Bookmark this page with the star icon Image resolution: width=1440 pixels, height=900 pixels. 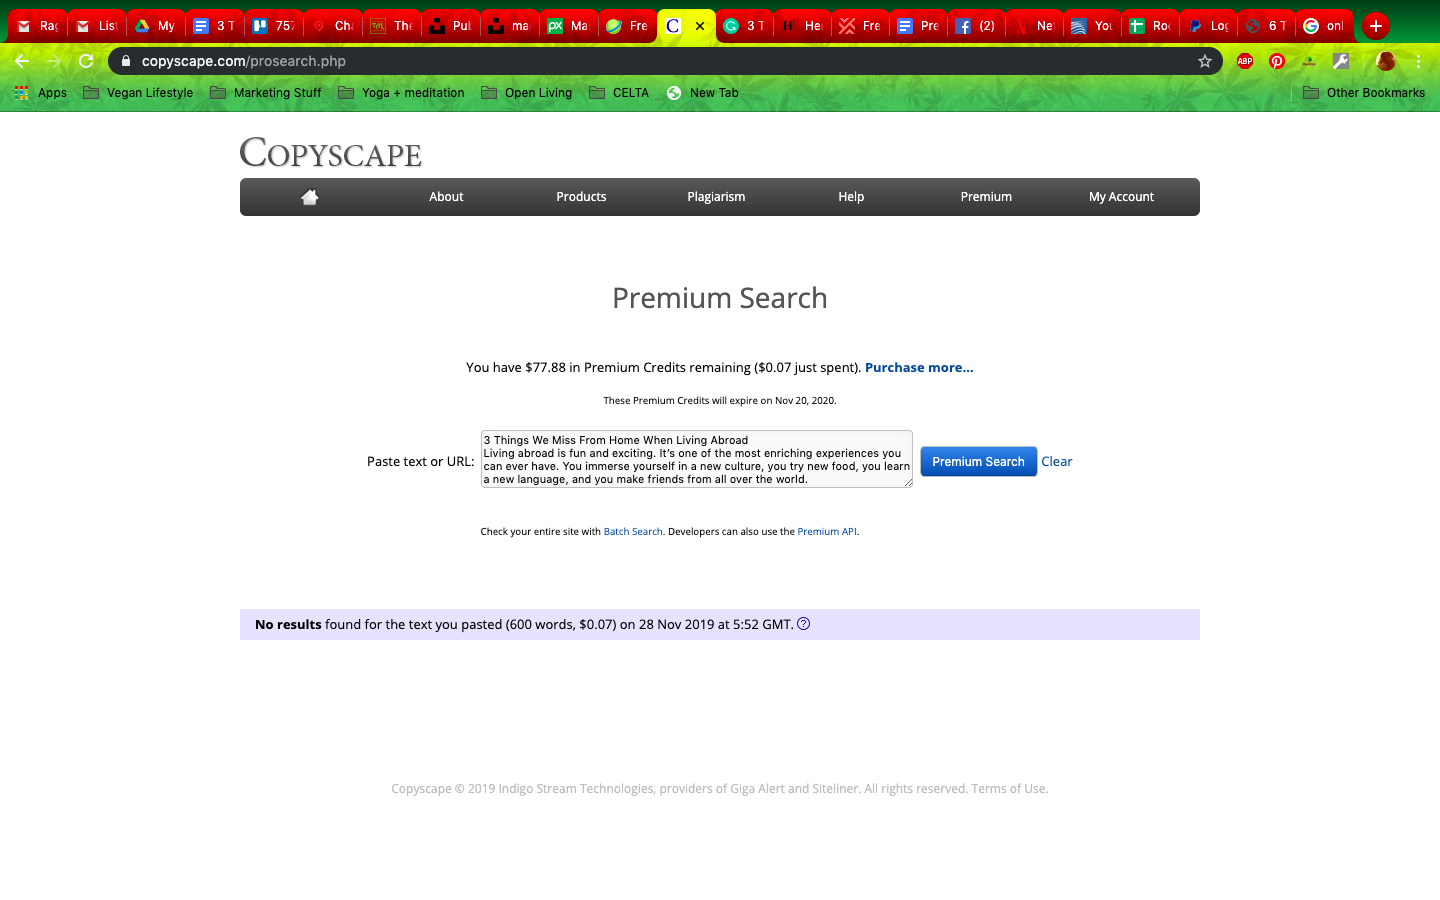[x=1205, y=61]
